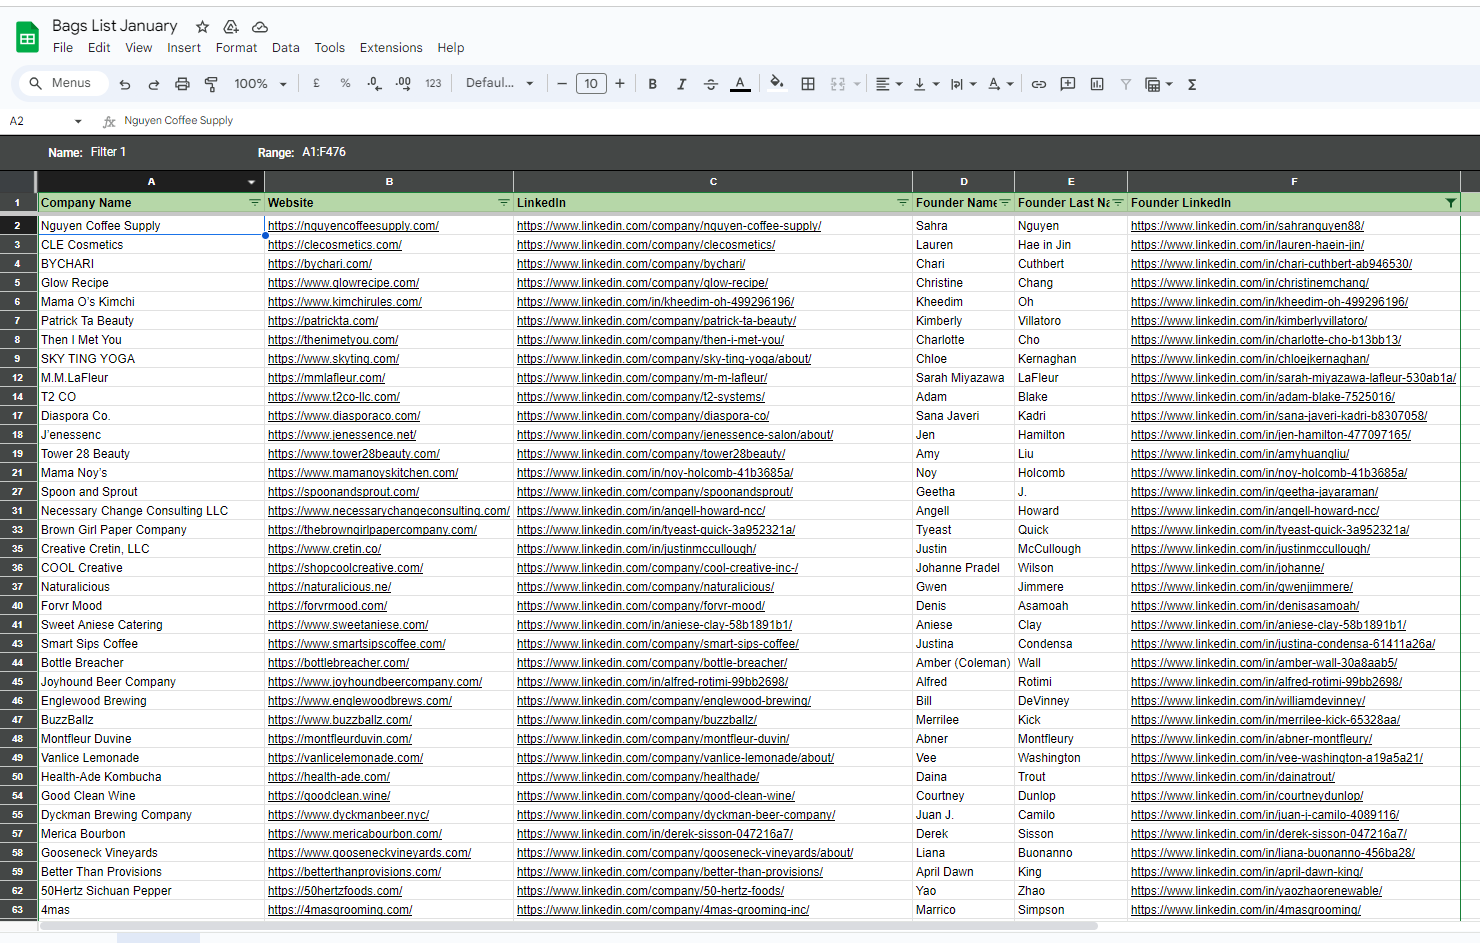
Task: Open the Name box dropdown arrow
Action: coord(78,121)
